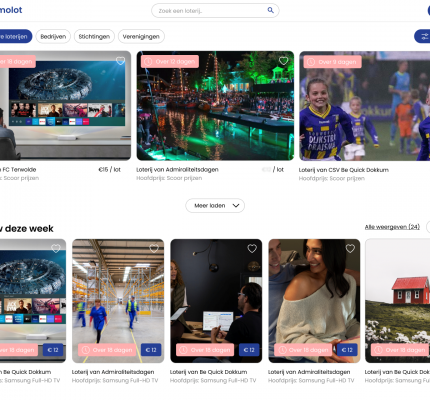430x400 pixels.
Task: Toggle heart on the warehouse photo card
Action: (x=154, y=249)
